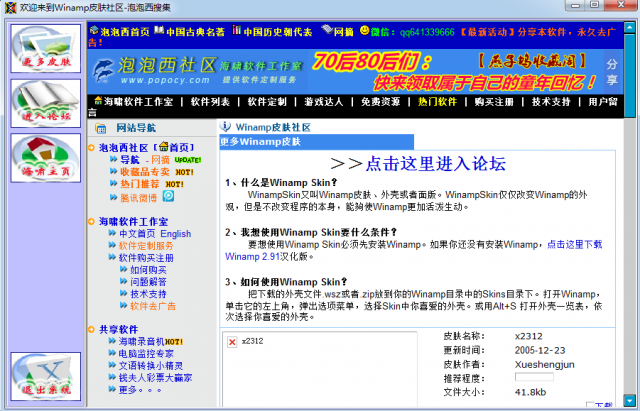Open 技术支持 link in sidebar

pyautogui.click(x=148, y=294)
